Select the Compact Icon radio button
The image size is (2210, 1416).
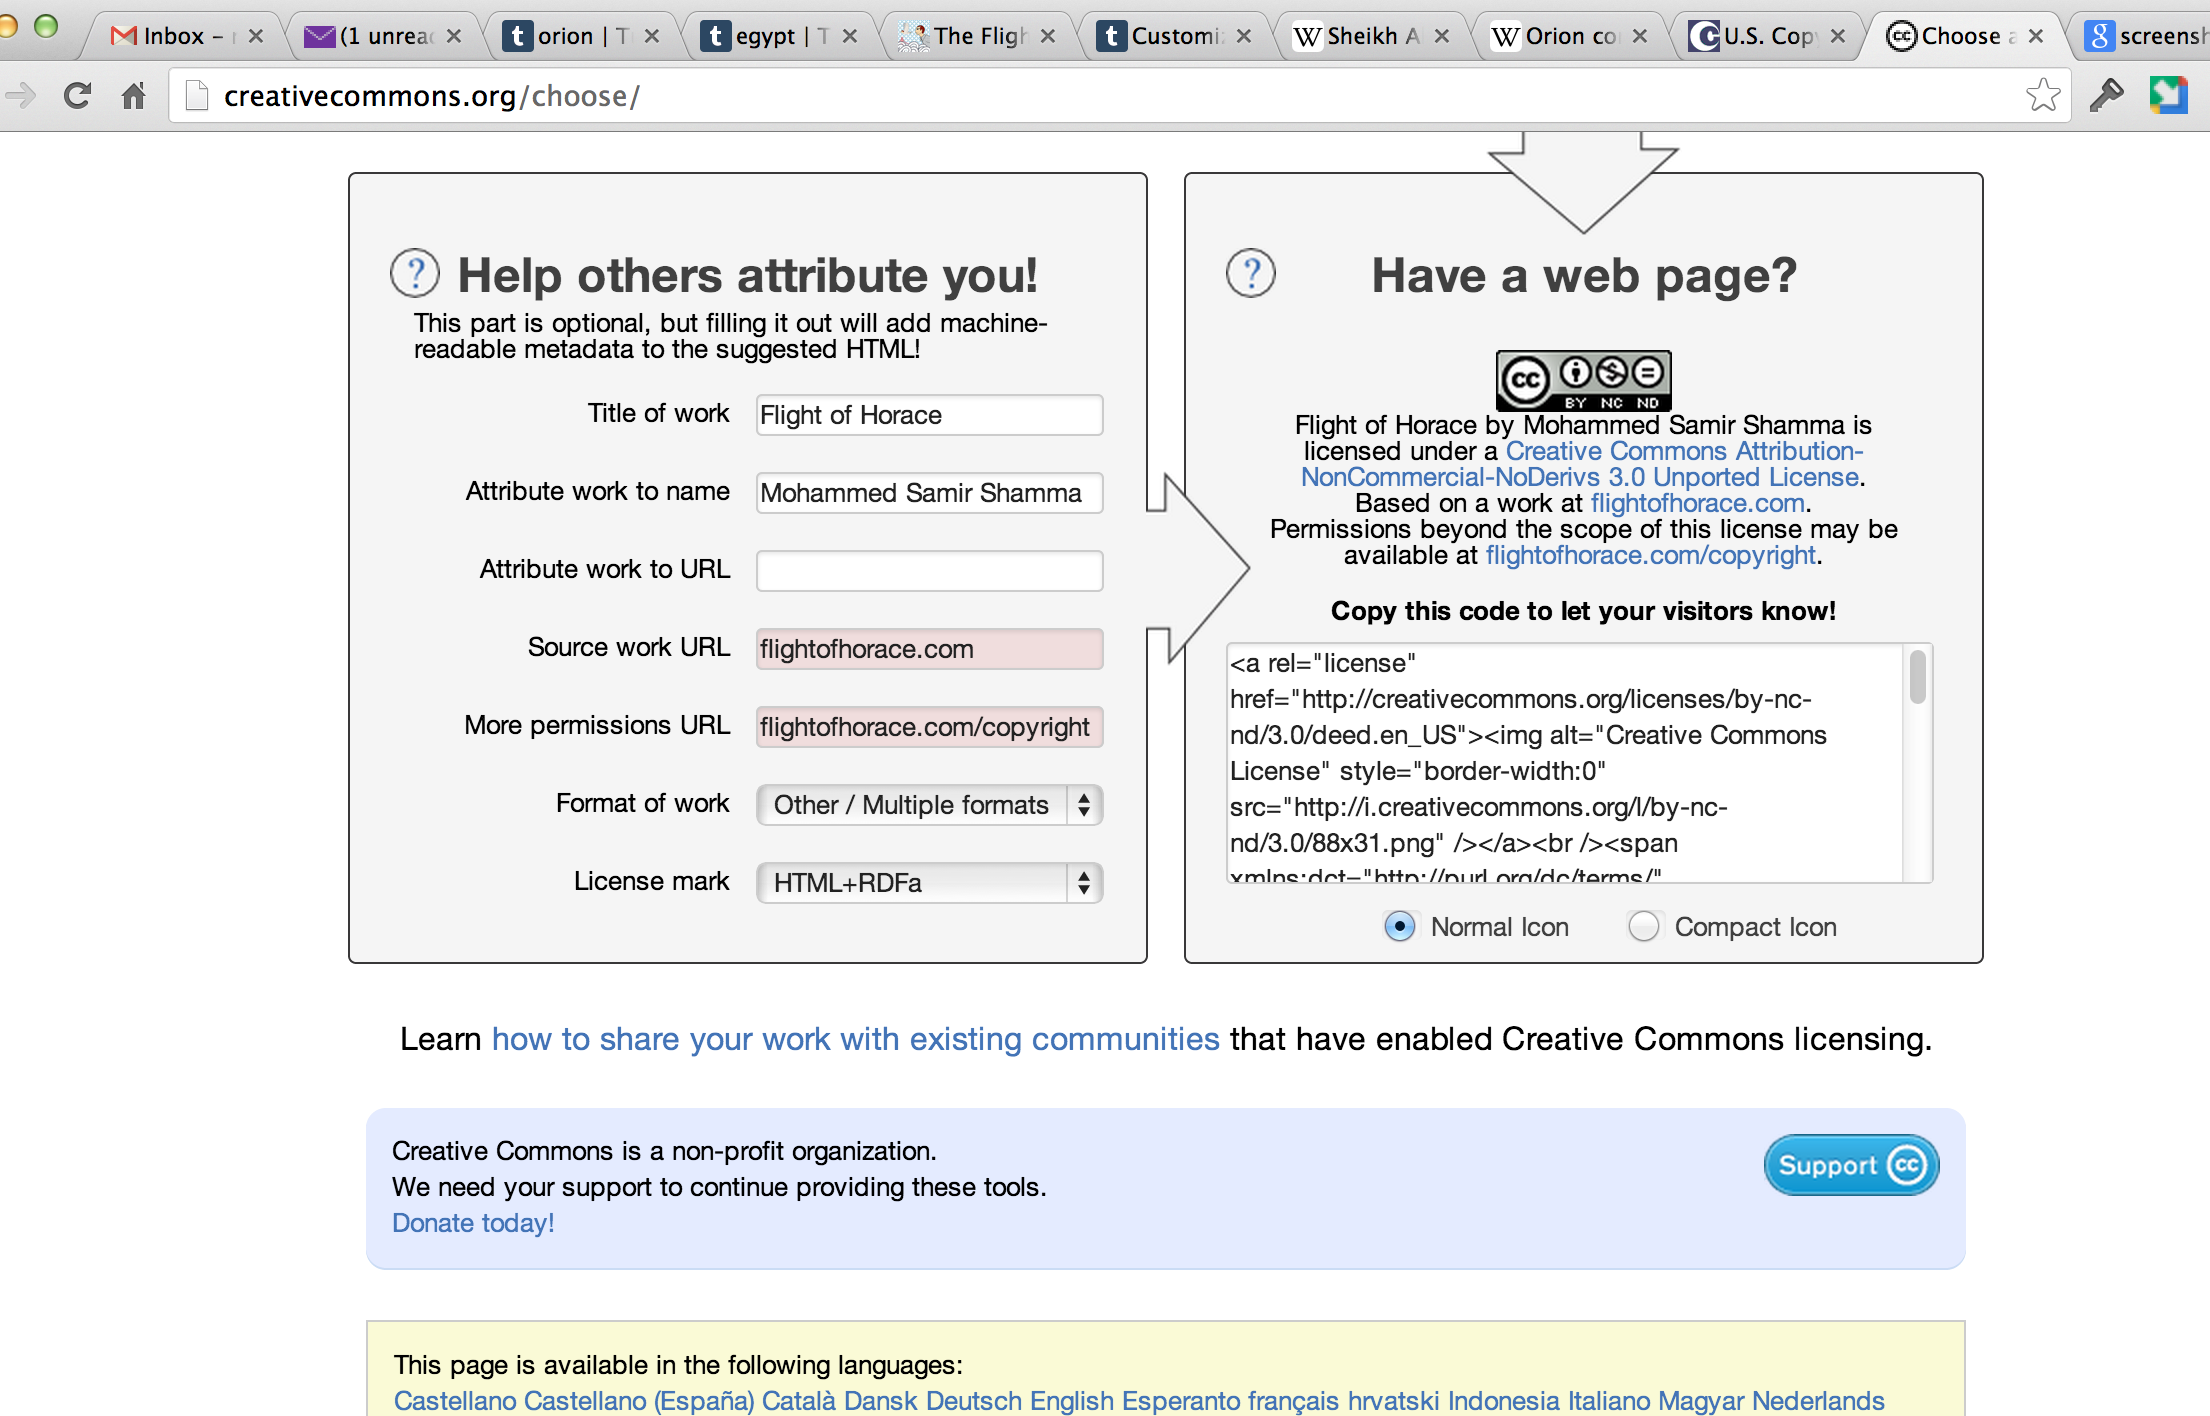coord(1643,927)
